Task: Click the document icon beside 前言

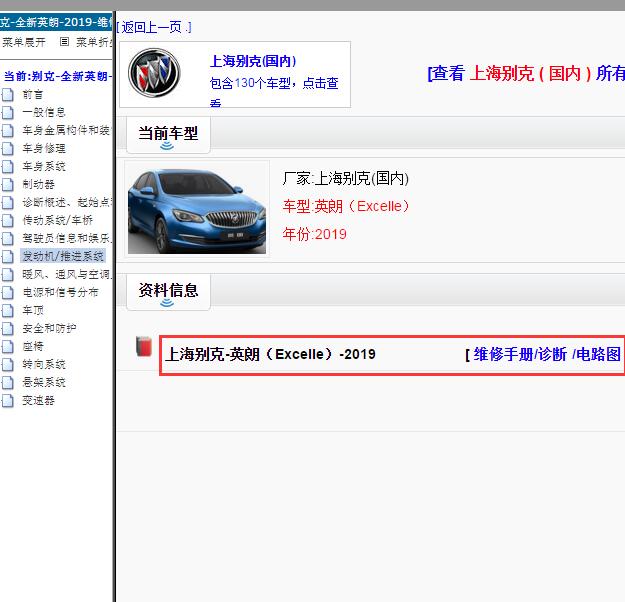Action: click(x=8, y=94)
